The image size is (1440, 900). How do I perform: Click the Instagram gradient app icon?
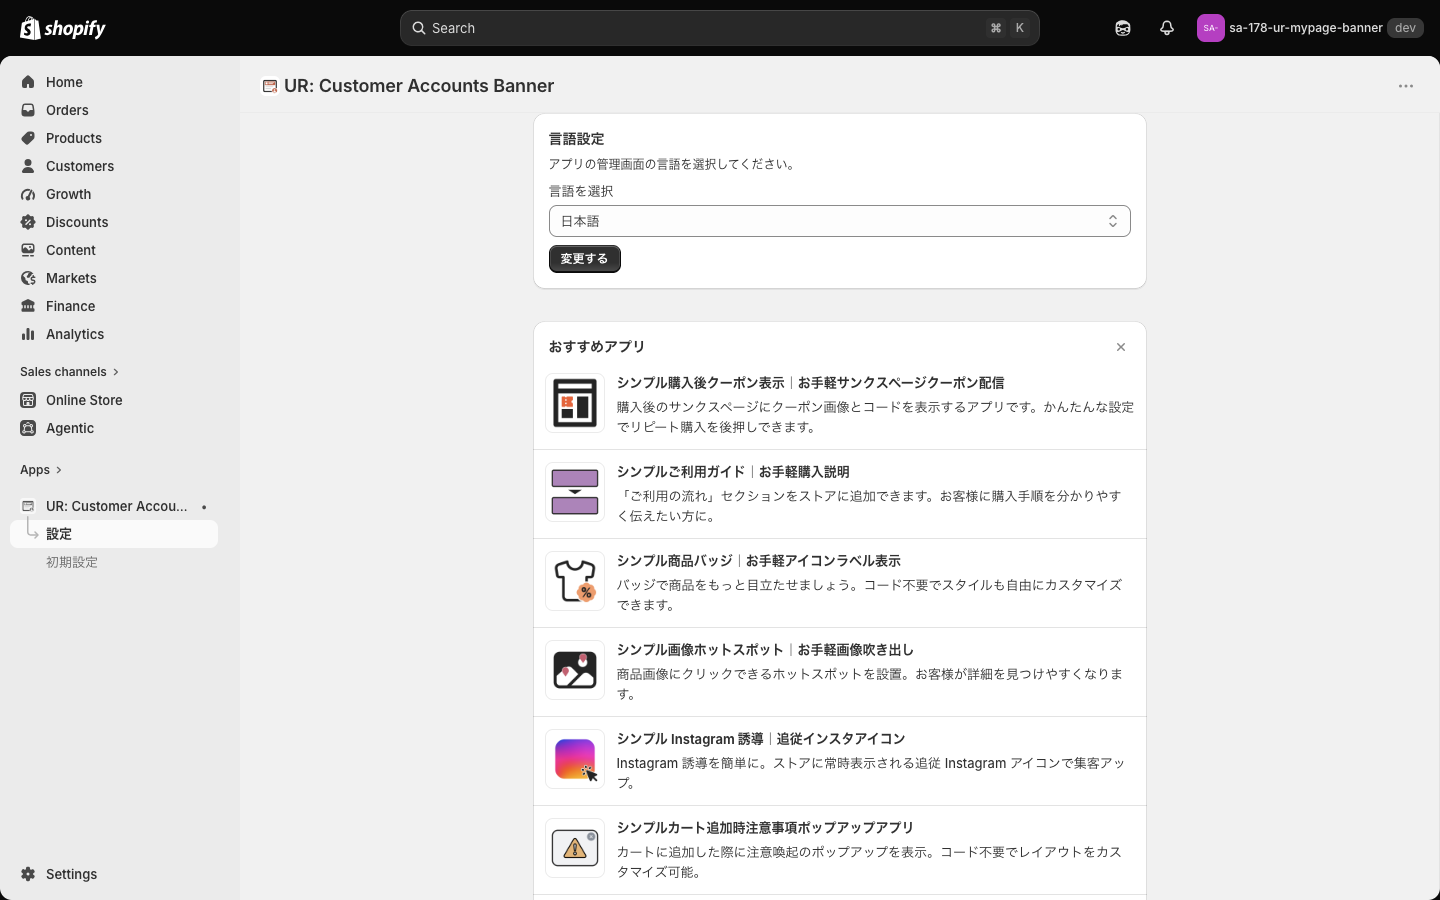pyautogui.click(x=575, y=759)
